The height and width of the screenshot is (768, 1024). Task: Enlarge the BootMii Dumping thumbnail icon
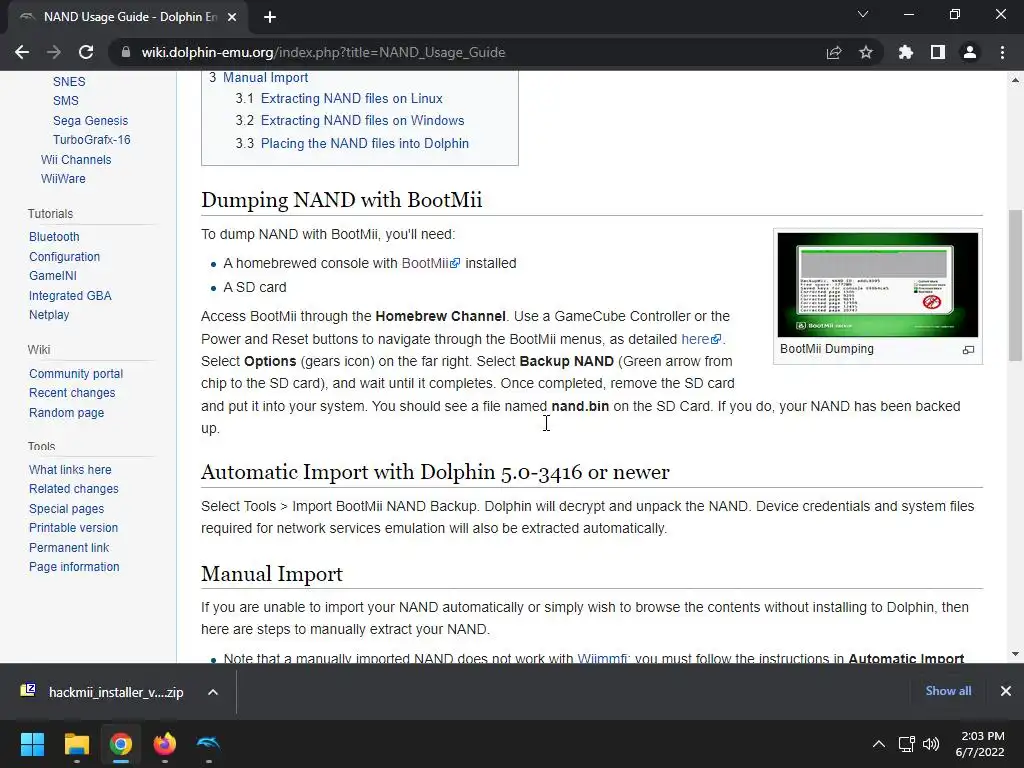[968, 350]
